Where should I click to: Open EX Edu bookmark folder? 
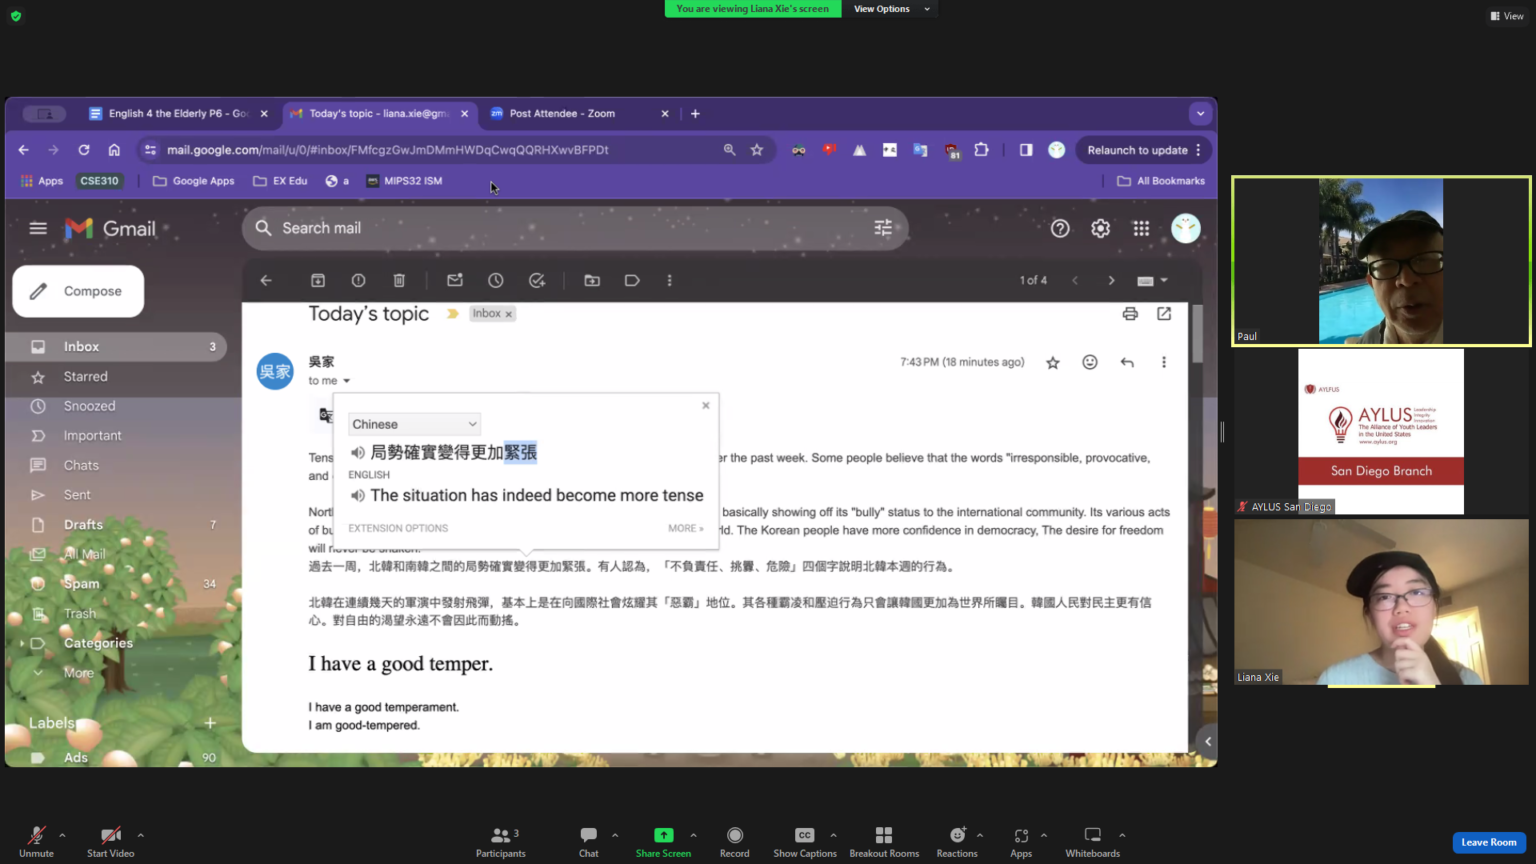coord(280,181)
